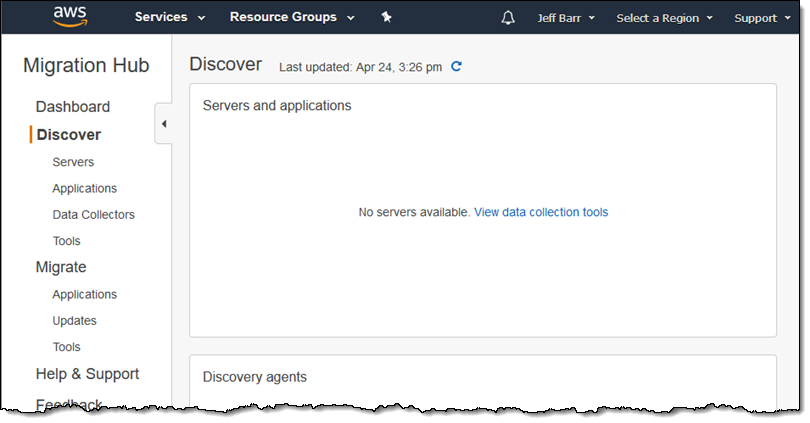
Task: Open Applications under Discover
Action: (x=84, y=188)
